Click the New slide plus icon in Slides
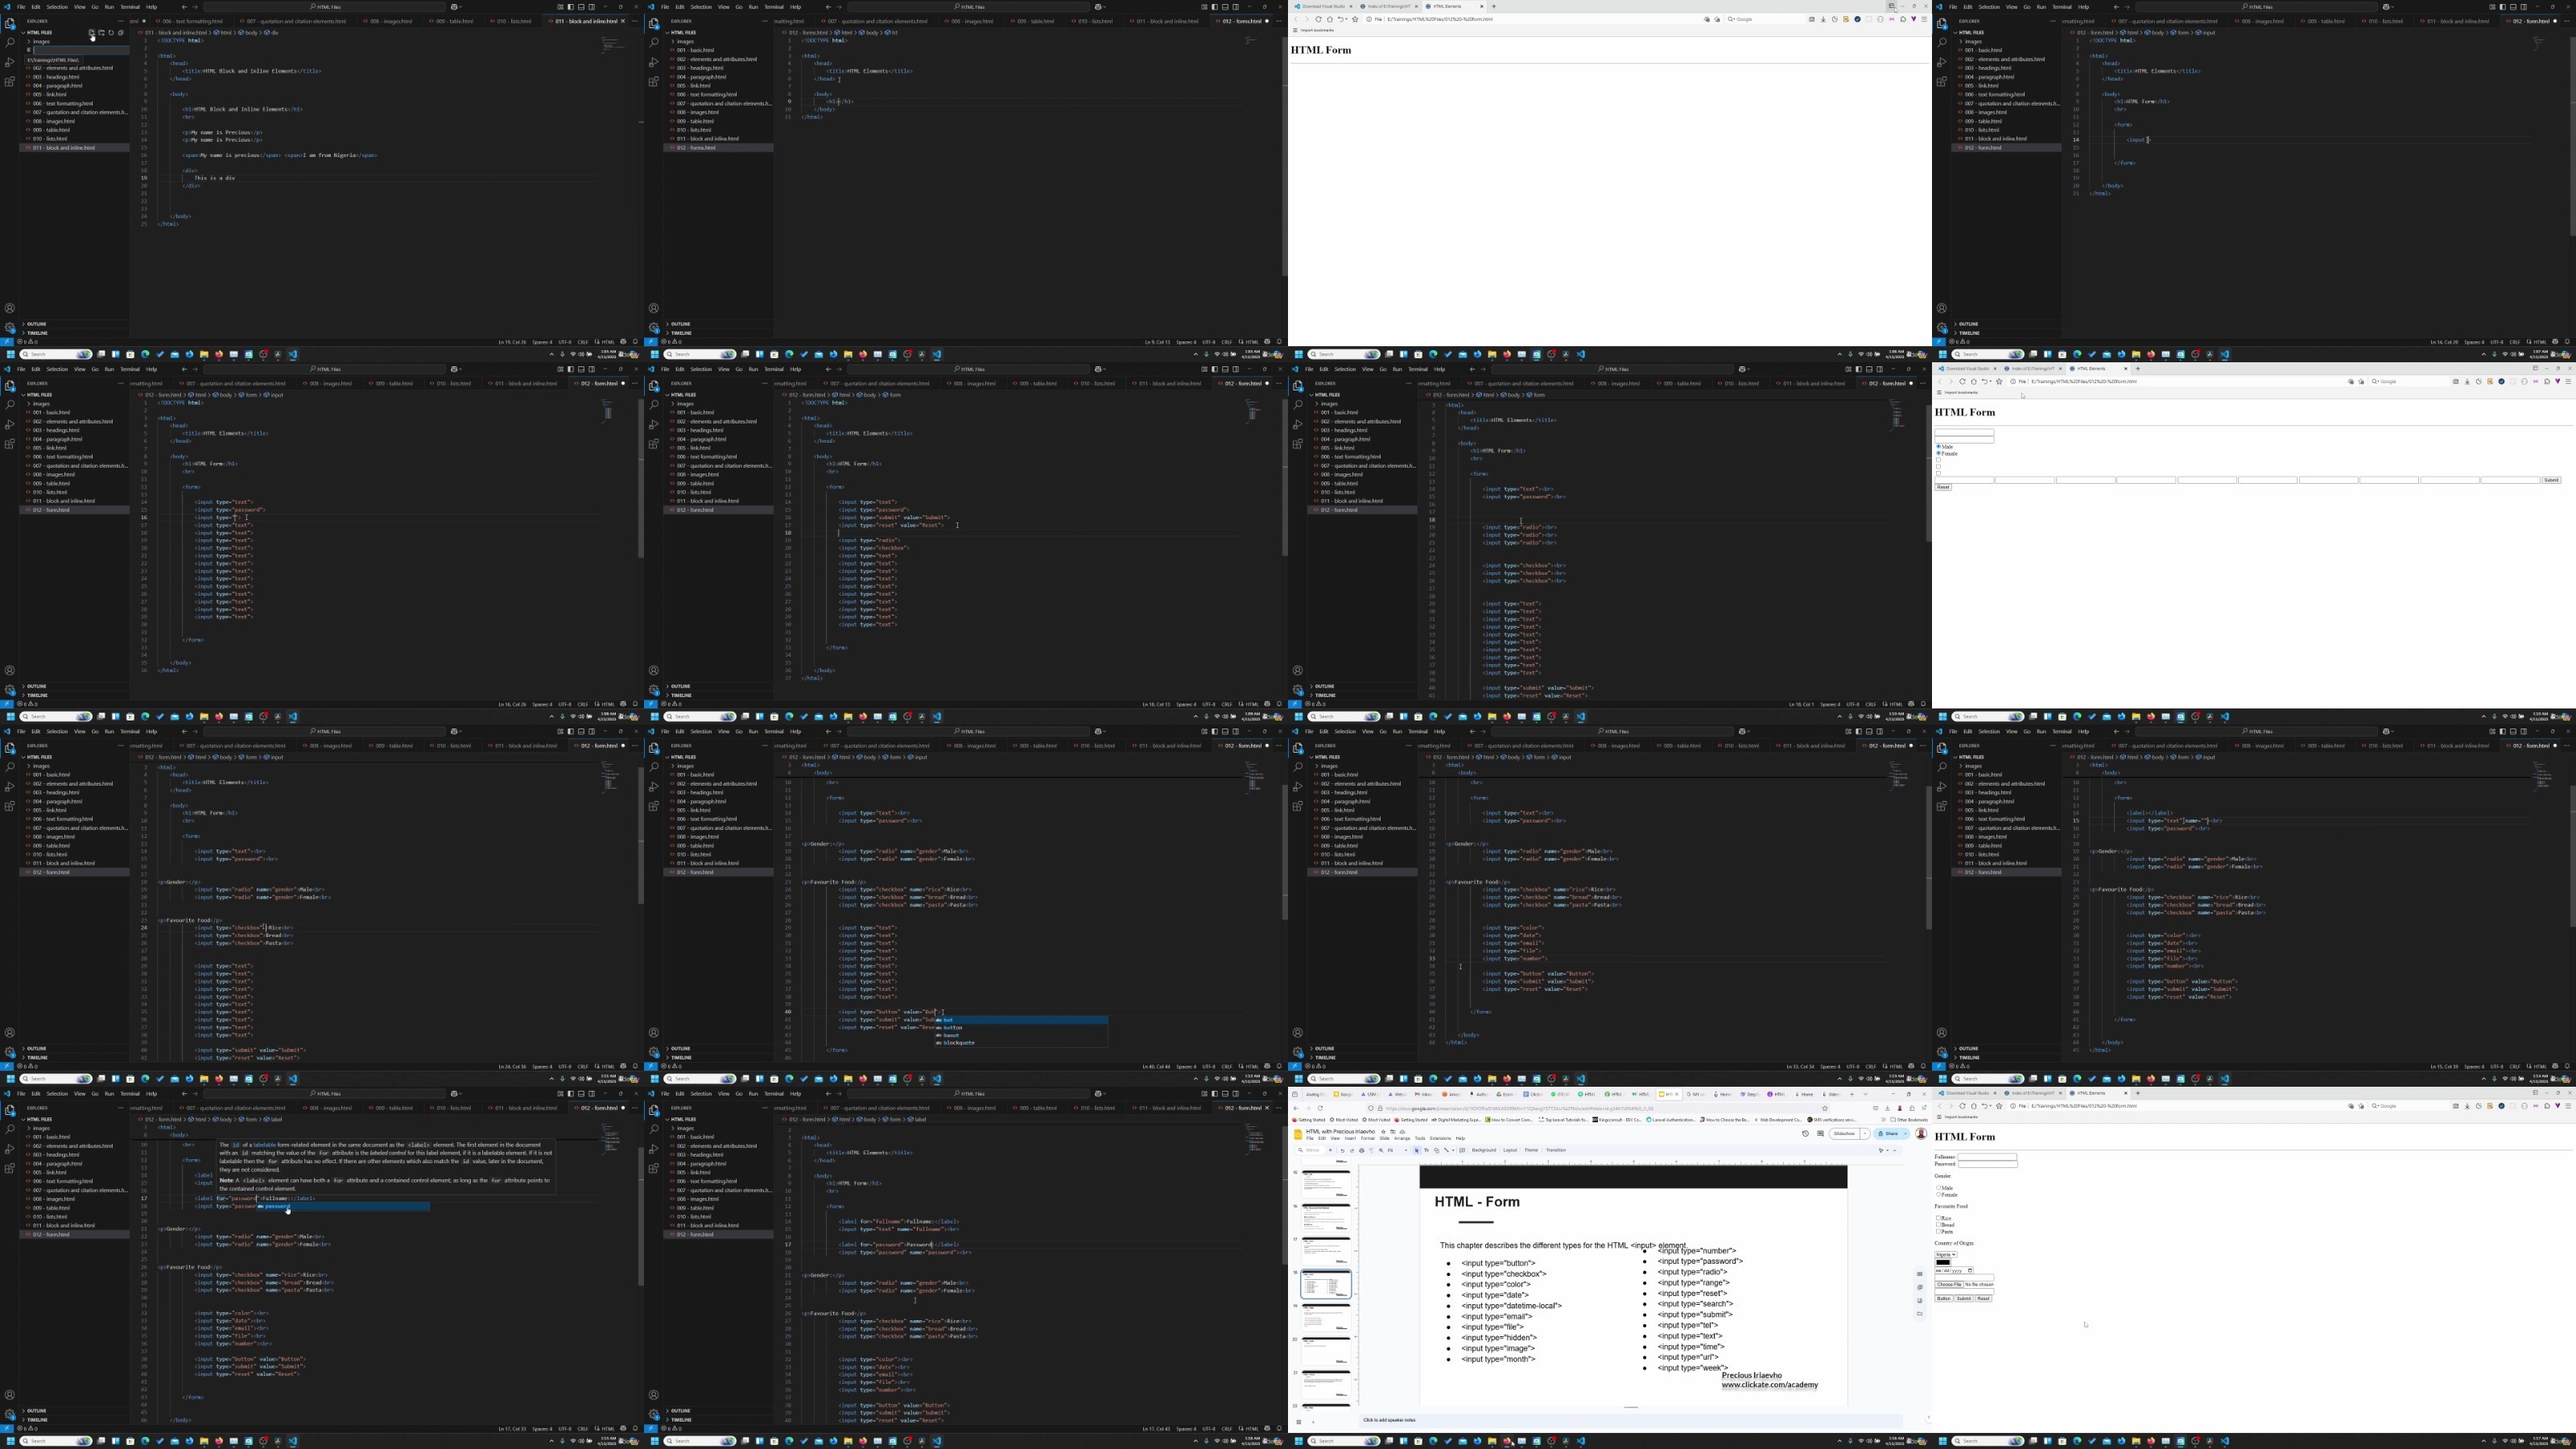Viewport: 2576px width, 1449px height. click(1331, 1150)
